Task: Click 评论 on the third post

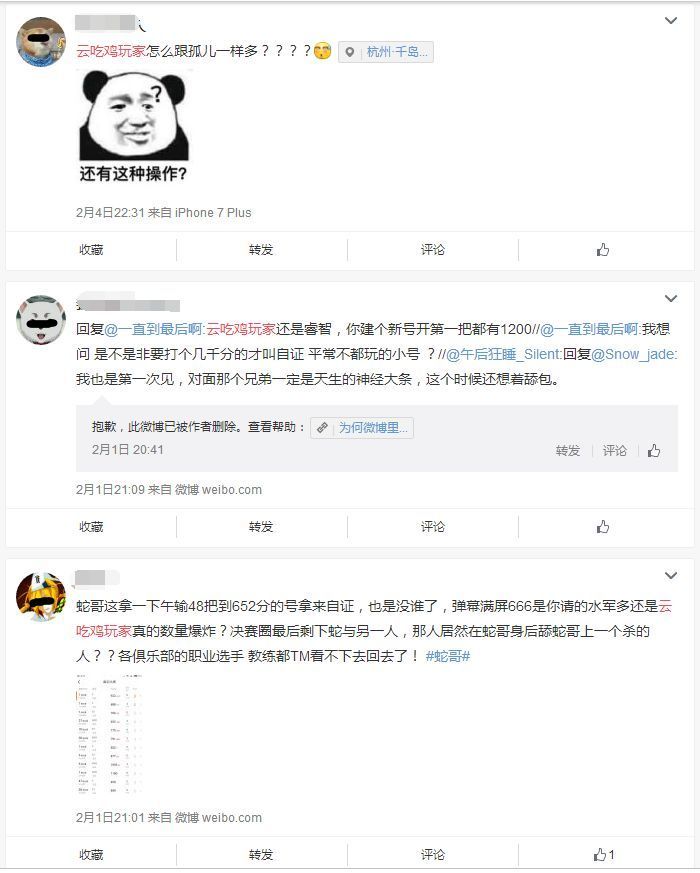Action: (433, 855)
